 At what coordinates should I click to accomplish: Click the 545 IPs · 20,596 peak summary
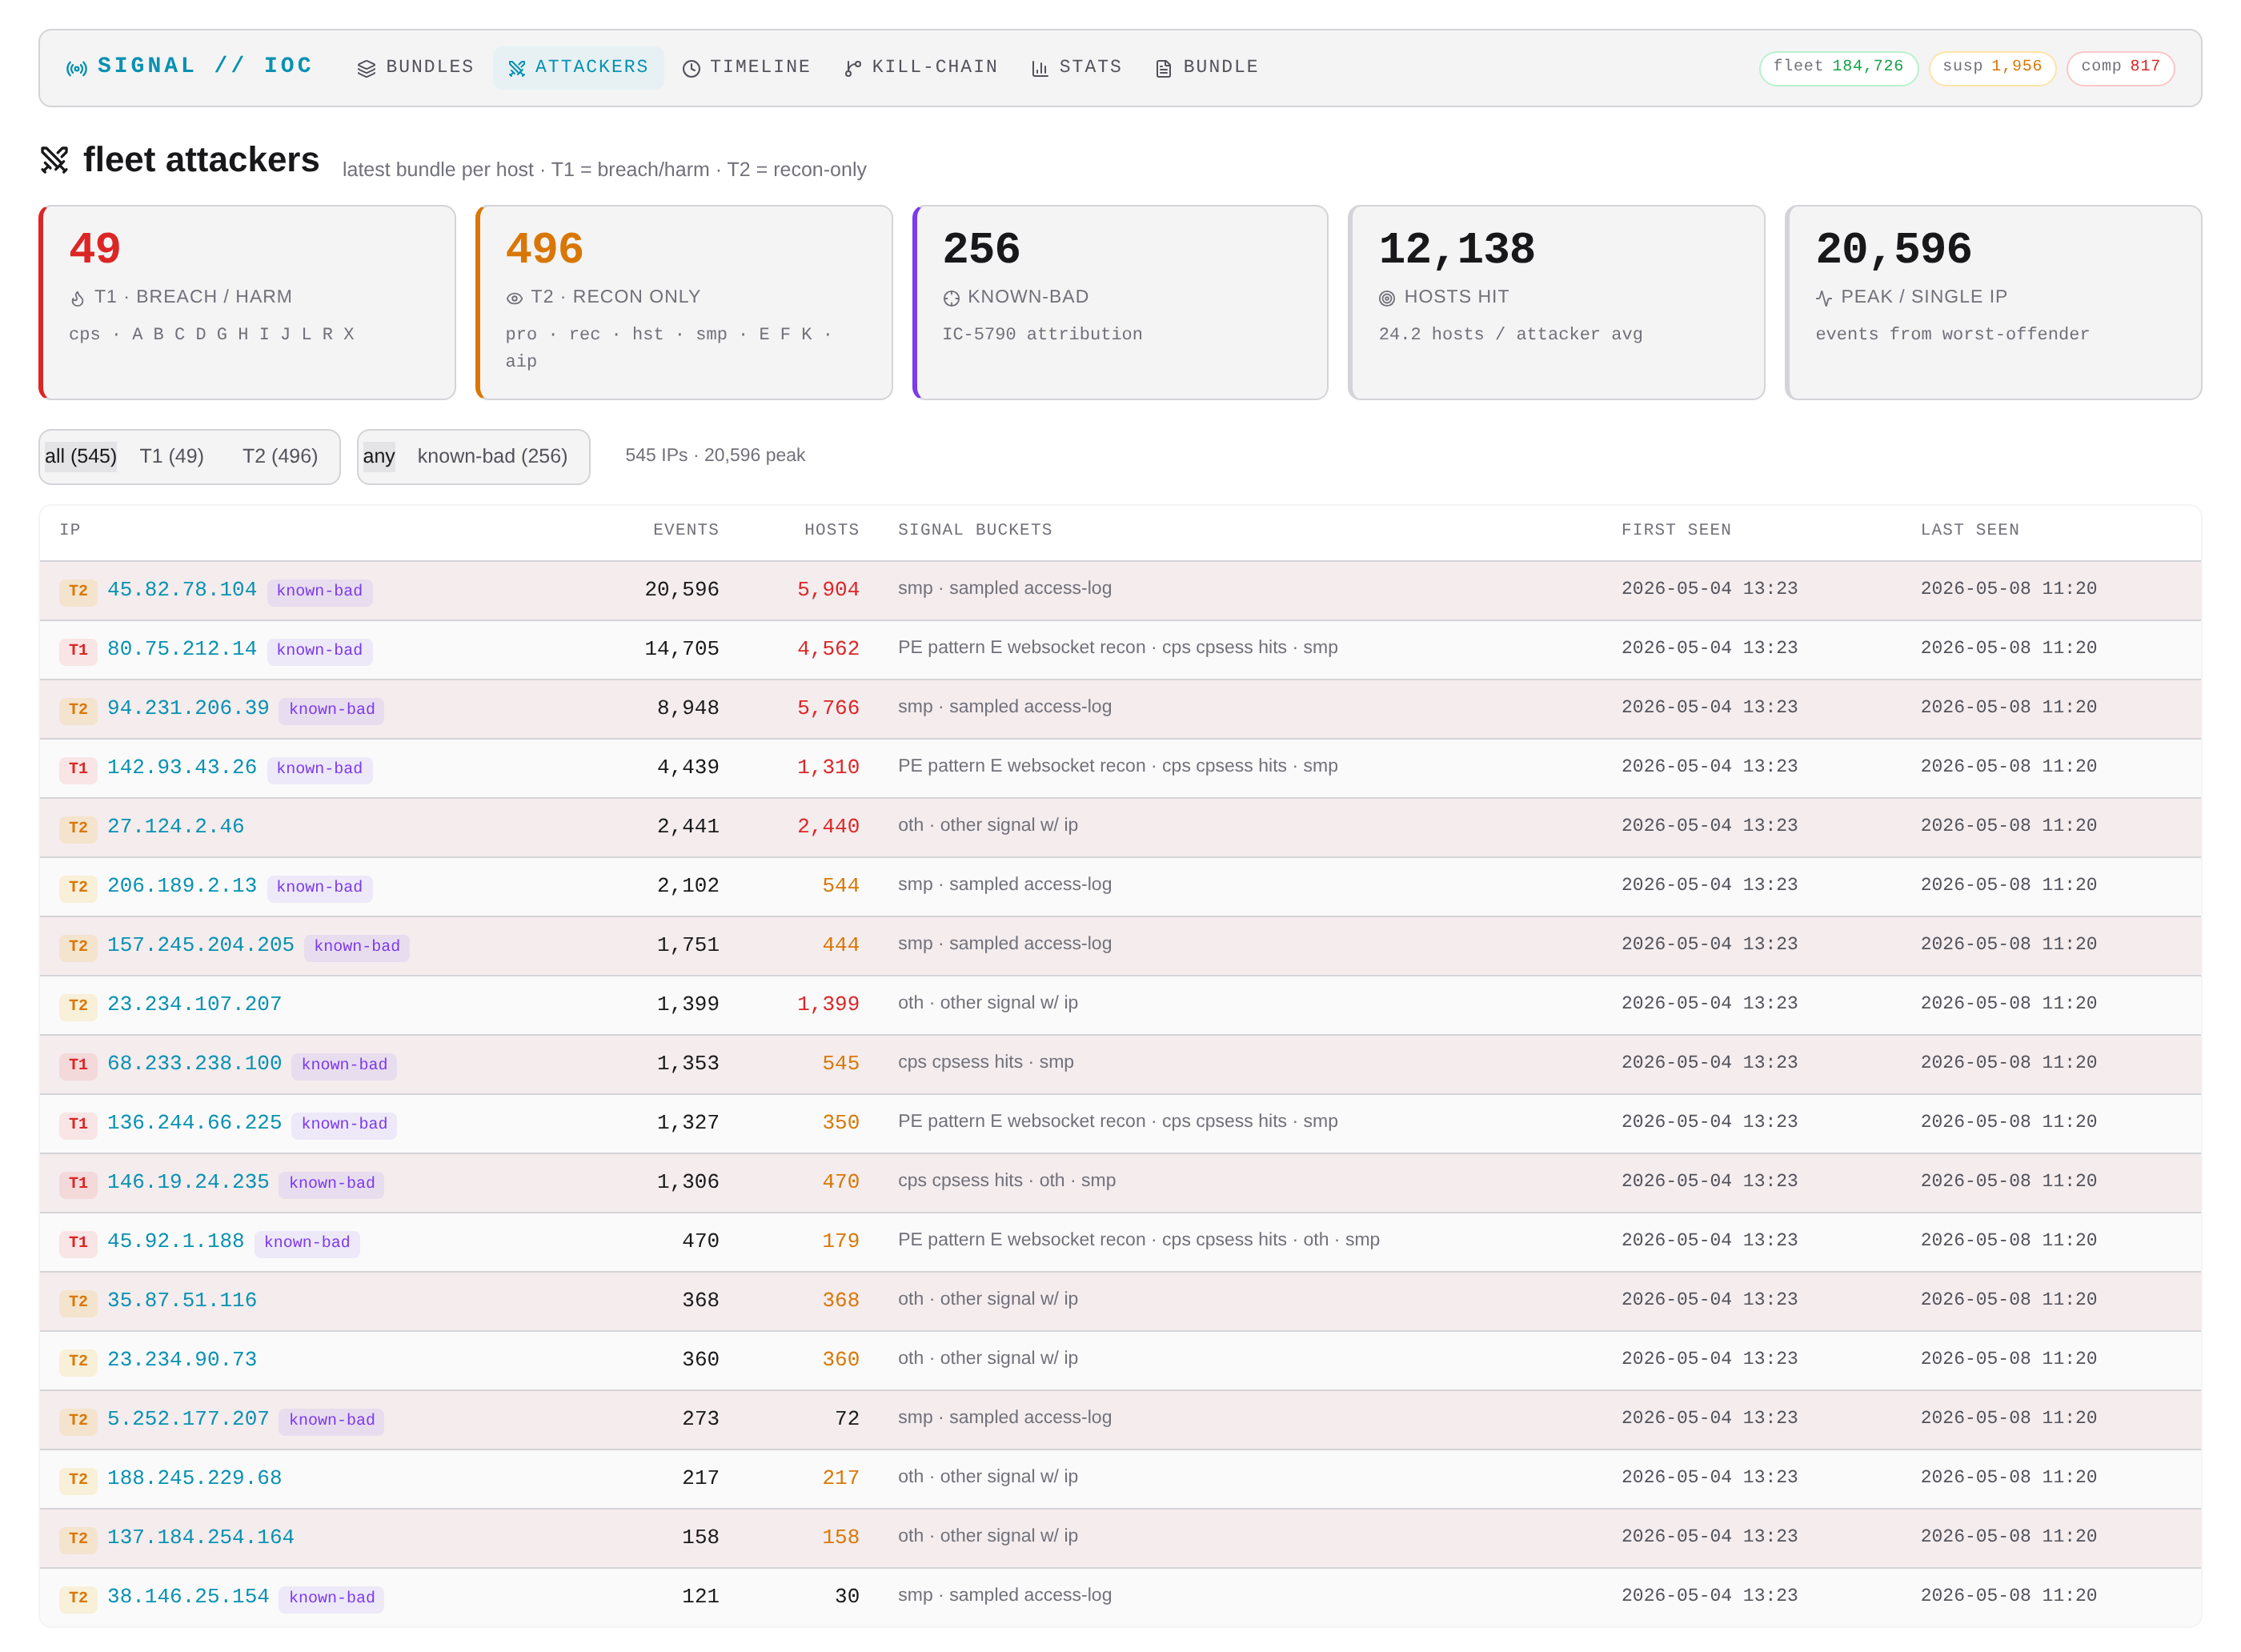[715, 455]
